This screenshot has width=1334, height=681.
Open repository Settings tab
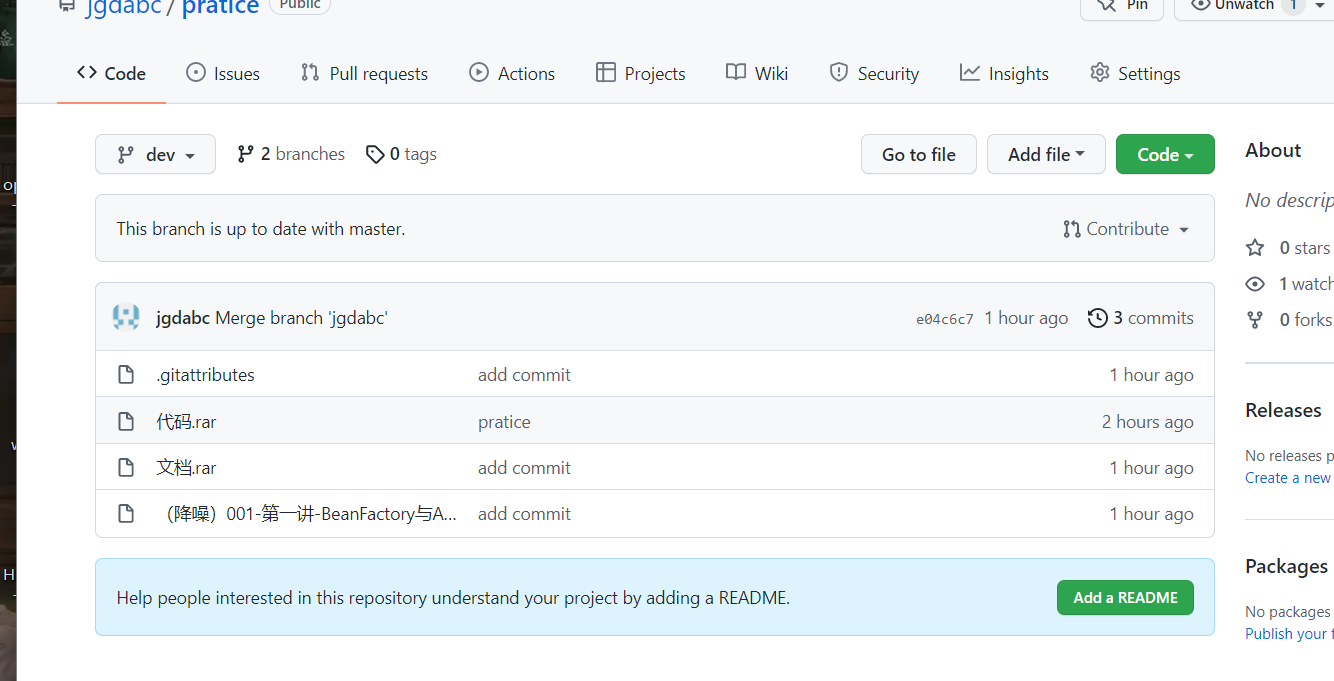(1135, 73)
